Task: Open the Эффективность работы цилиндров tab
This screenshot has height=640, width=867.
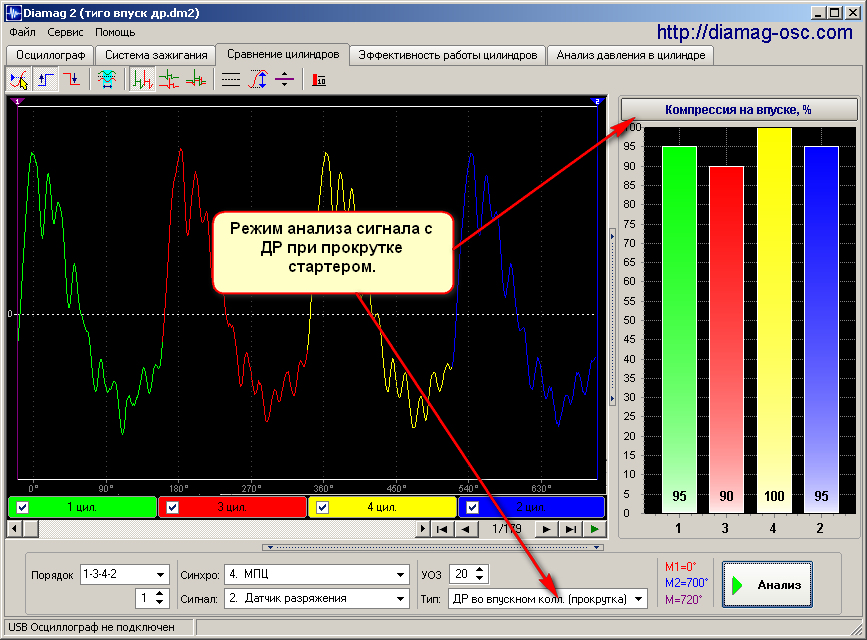Action: [x=448, y=55]
